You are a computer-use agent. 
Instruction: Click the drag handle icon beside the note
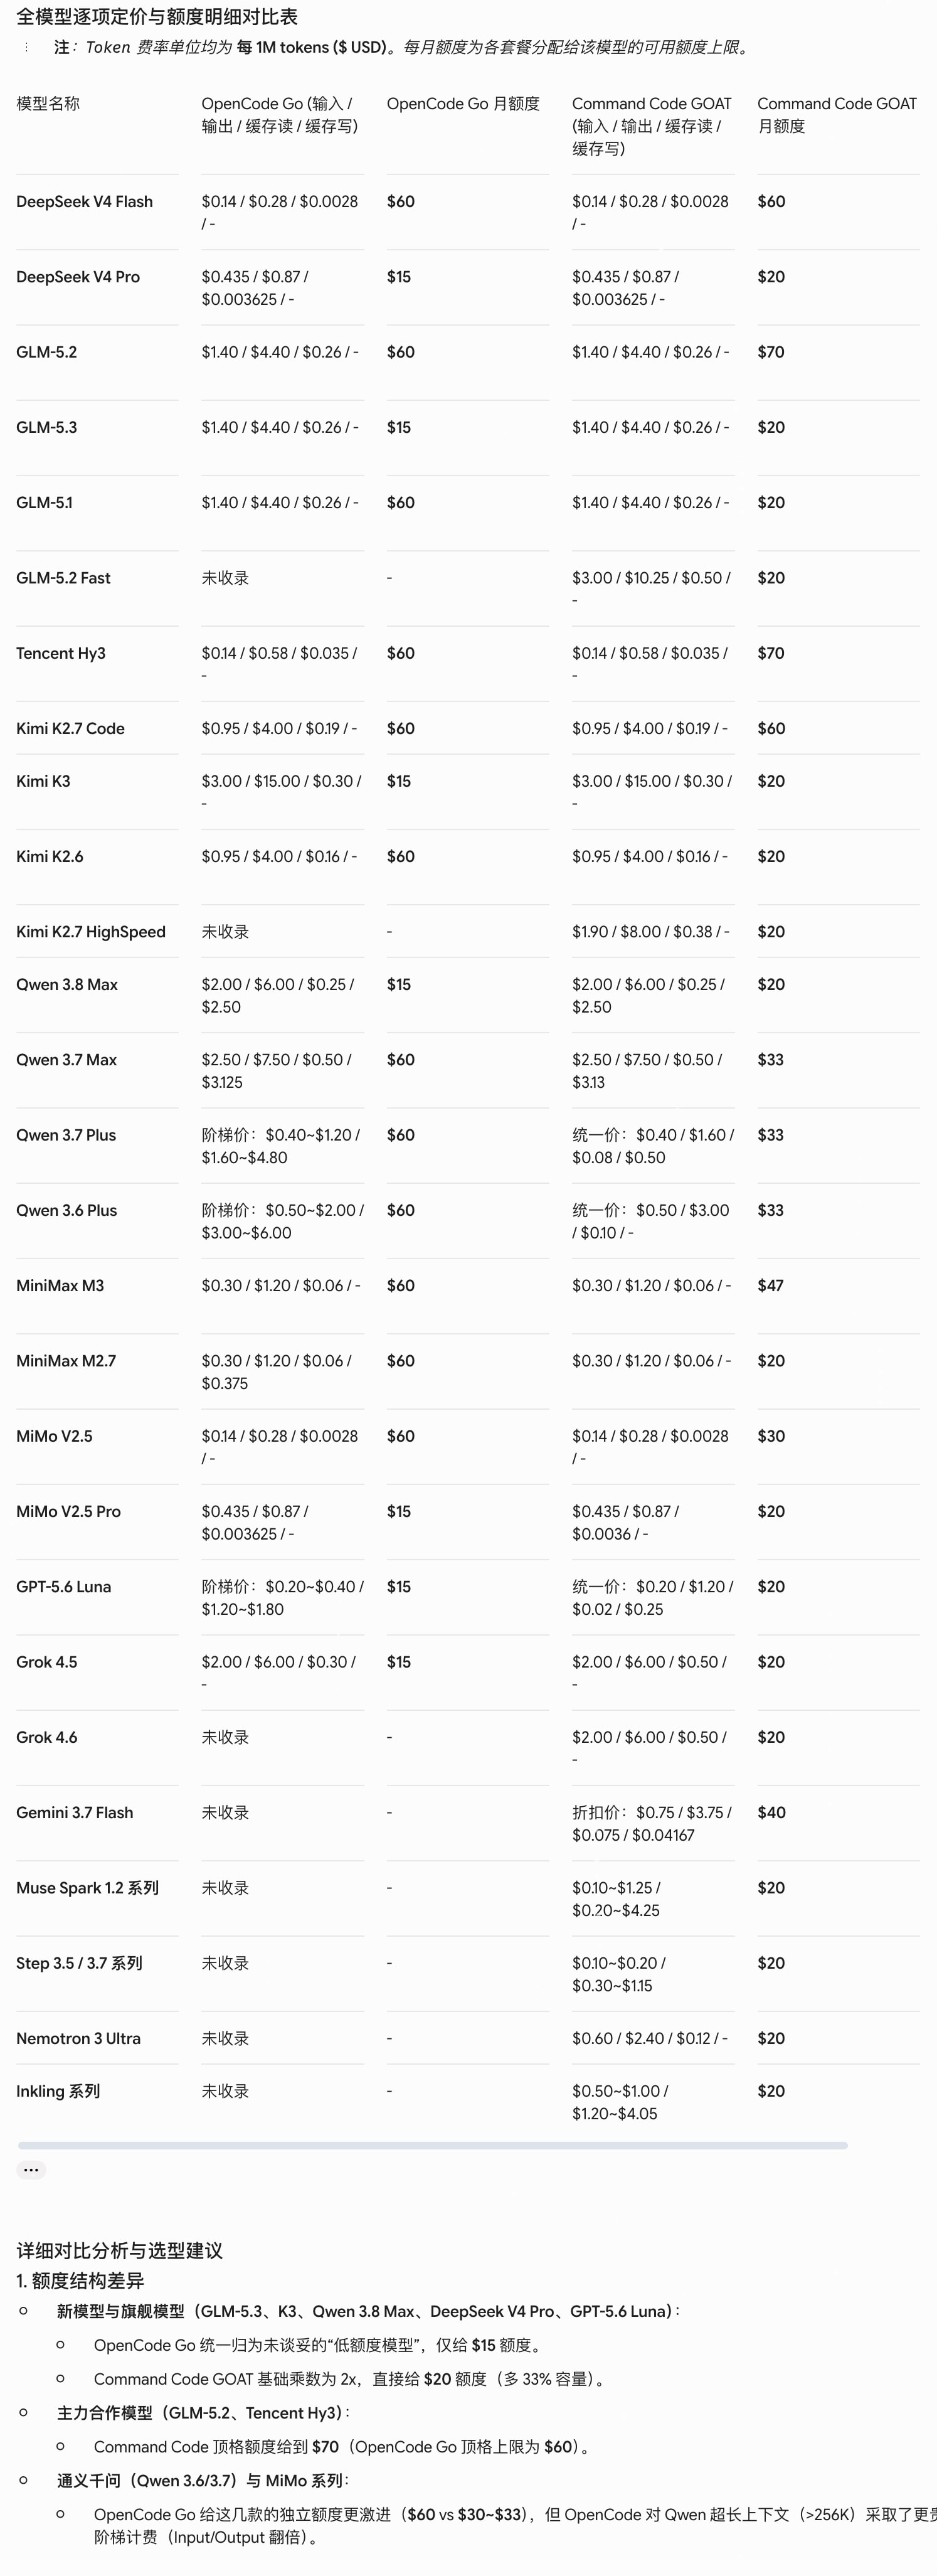coord(26,47)
